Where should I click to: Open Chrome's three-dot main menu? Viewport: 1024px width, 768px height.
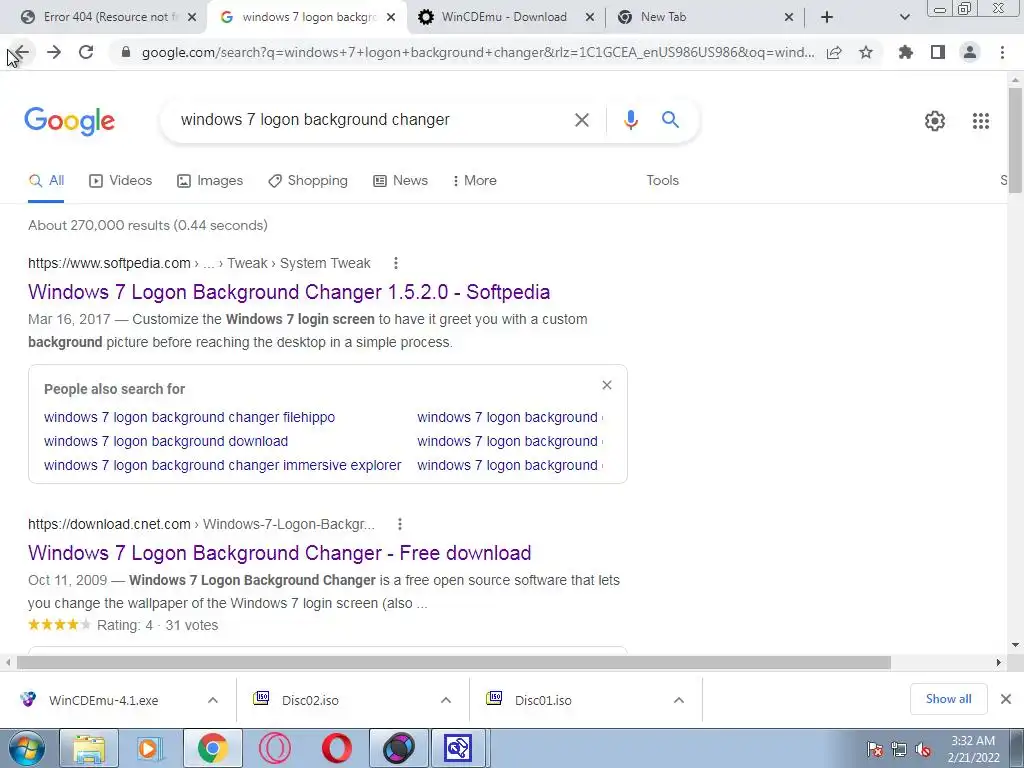(1002, 52)
